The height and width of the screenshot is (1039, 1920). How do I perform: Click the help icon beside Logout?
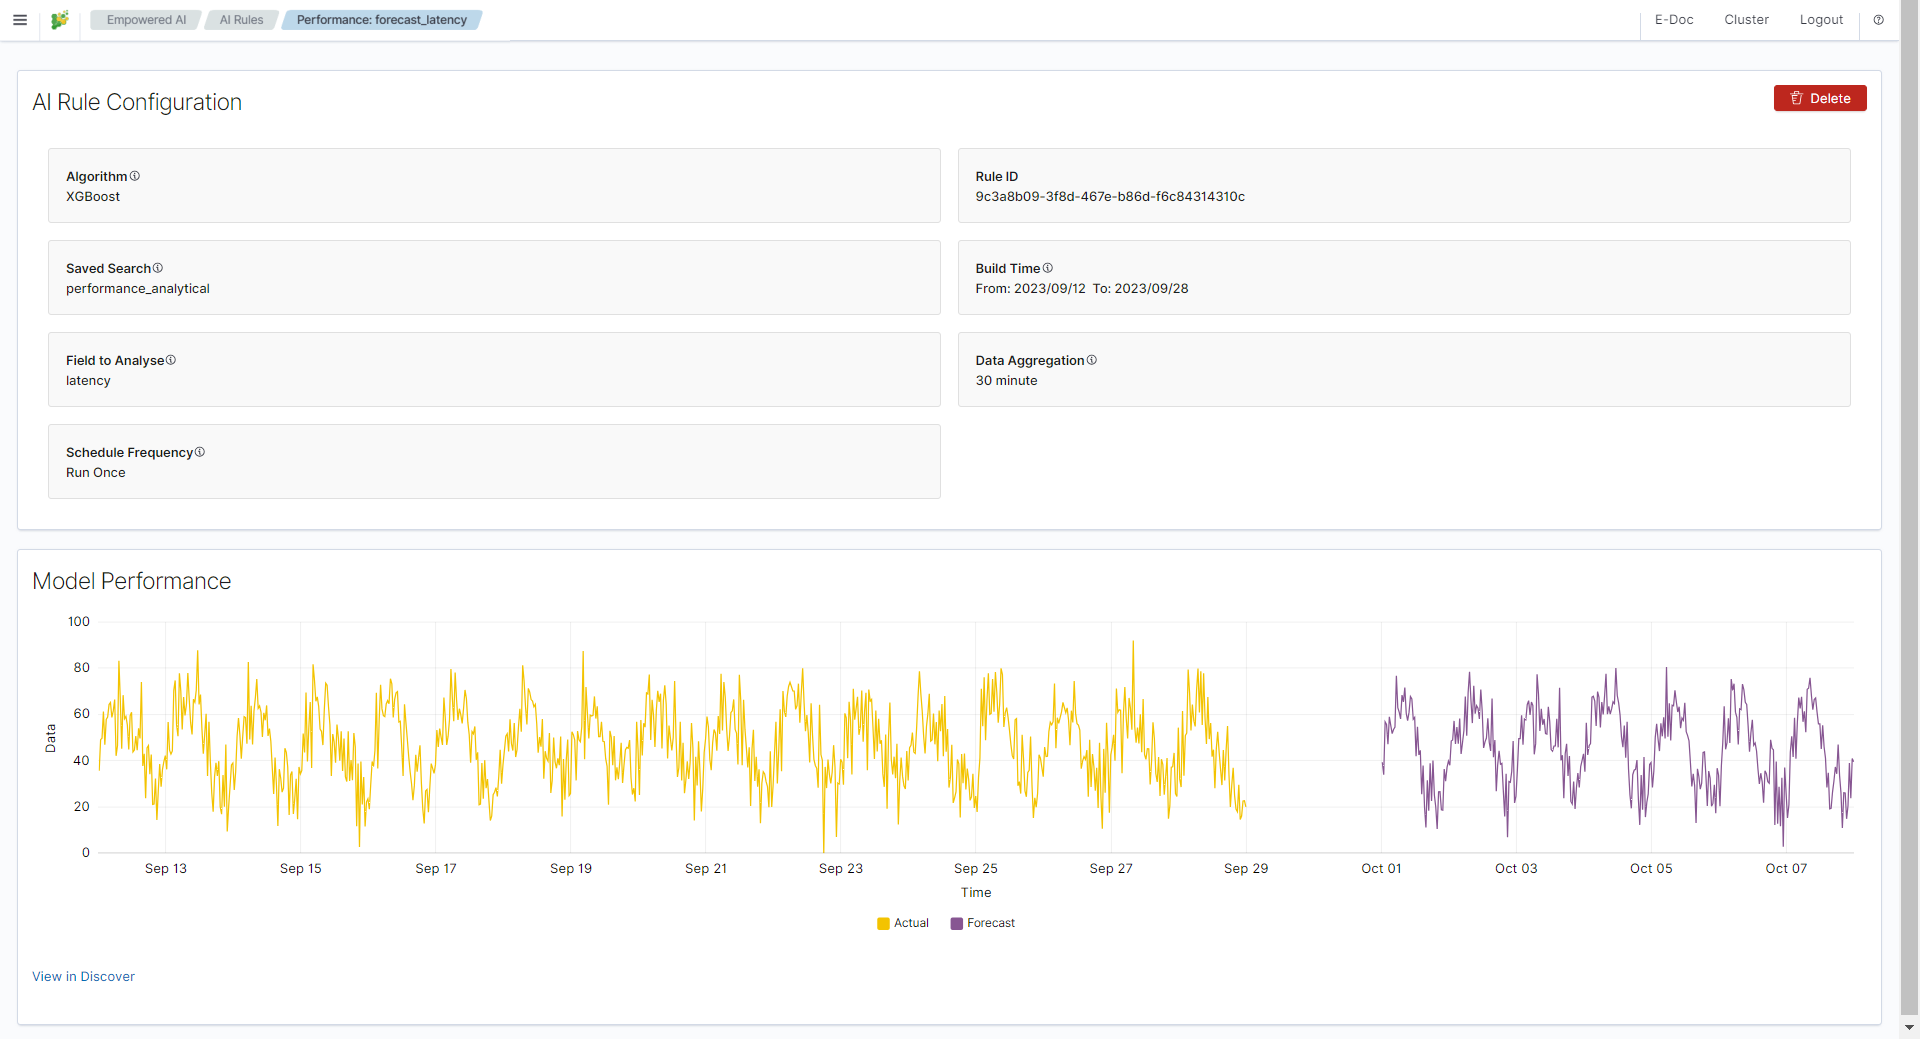click(1879, 20)
